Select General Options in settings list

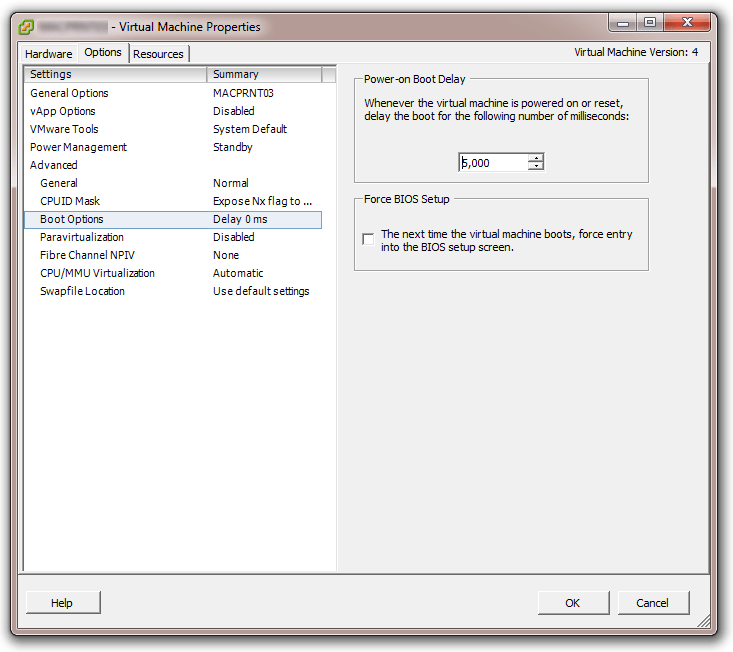(172, 93)
